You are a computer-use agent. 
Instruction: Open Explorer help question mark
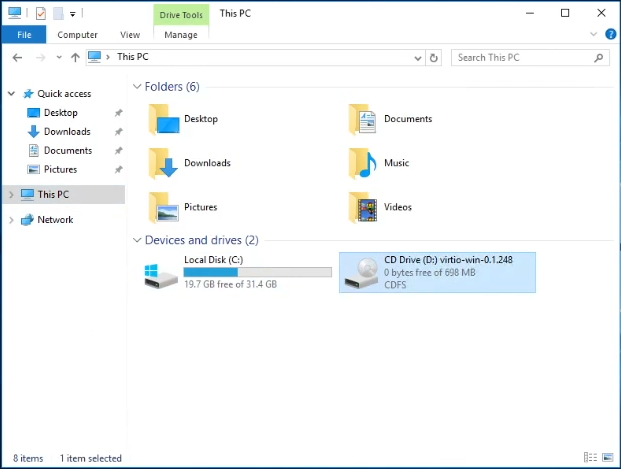[610, 34]
